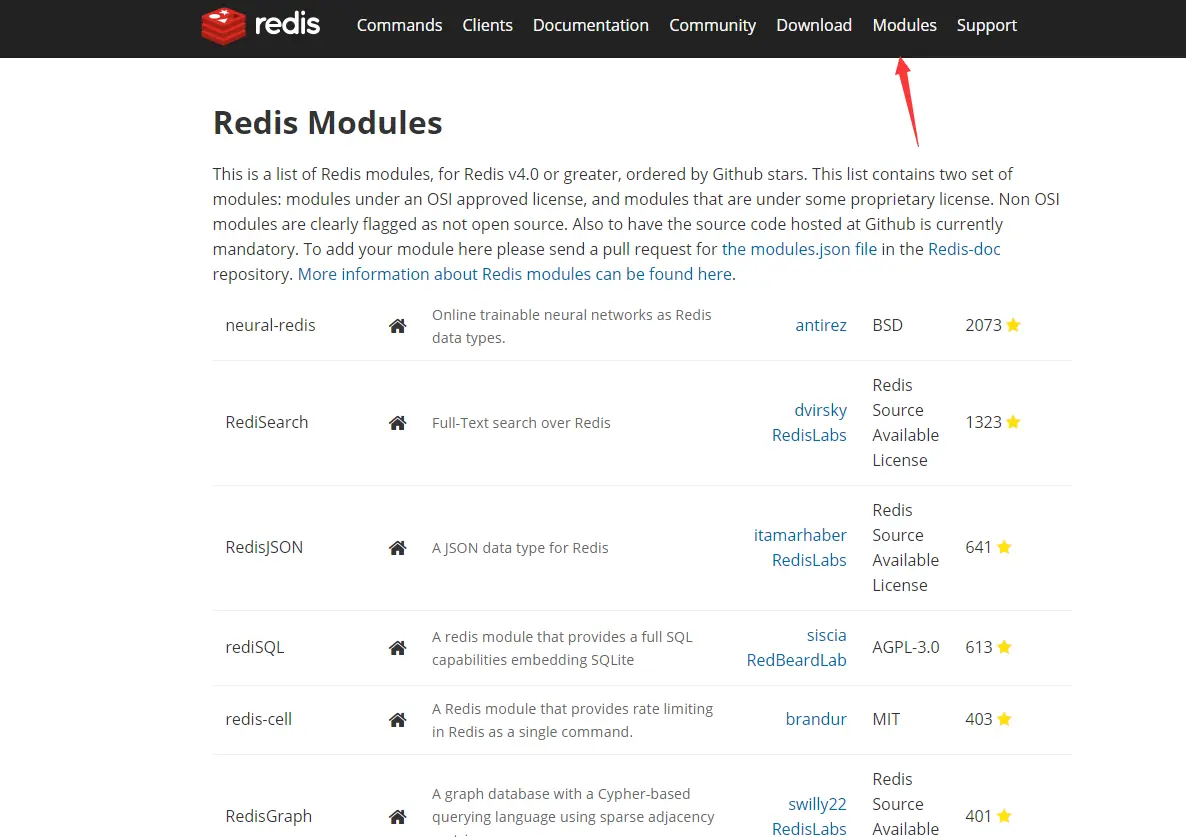Select the Modules nav item
The width and height of the screenshot is (1186, 837).
pos(905,25)
